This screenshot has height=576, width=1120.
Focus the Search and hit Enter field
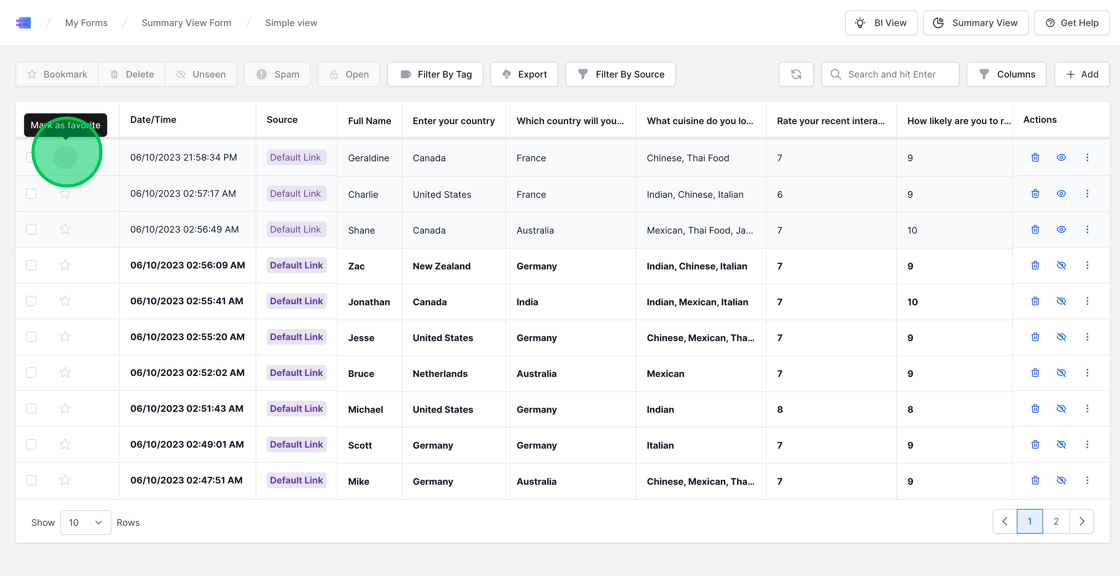(900, 74)
